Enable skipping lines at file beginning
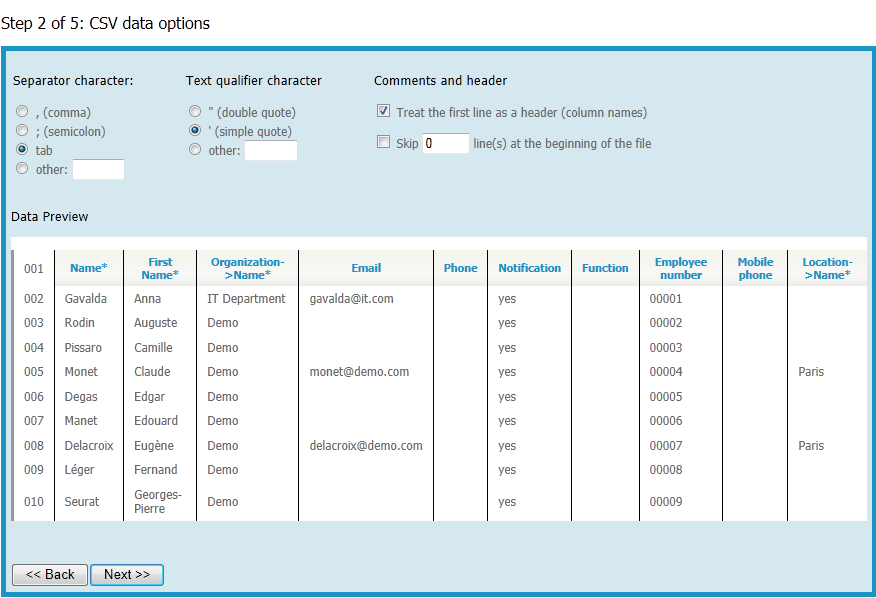The height and width of the screenshot is (598, 876). [383, 142]
